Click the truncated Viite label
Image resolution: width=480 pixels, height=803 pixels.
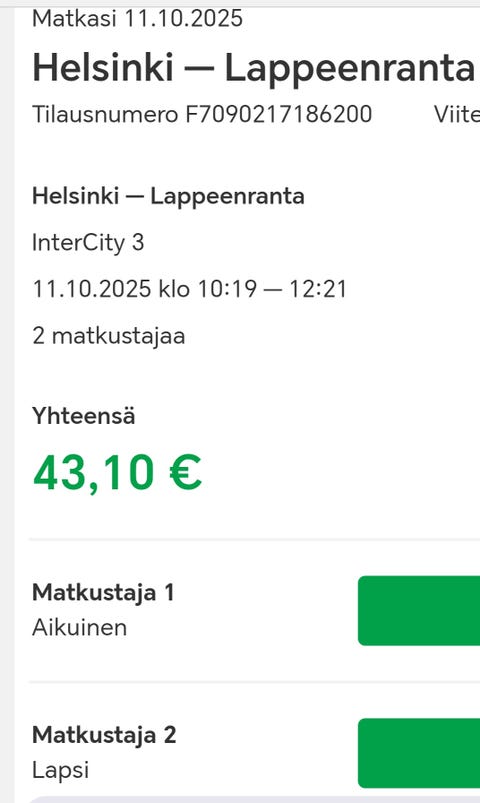(457, 114)
